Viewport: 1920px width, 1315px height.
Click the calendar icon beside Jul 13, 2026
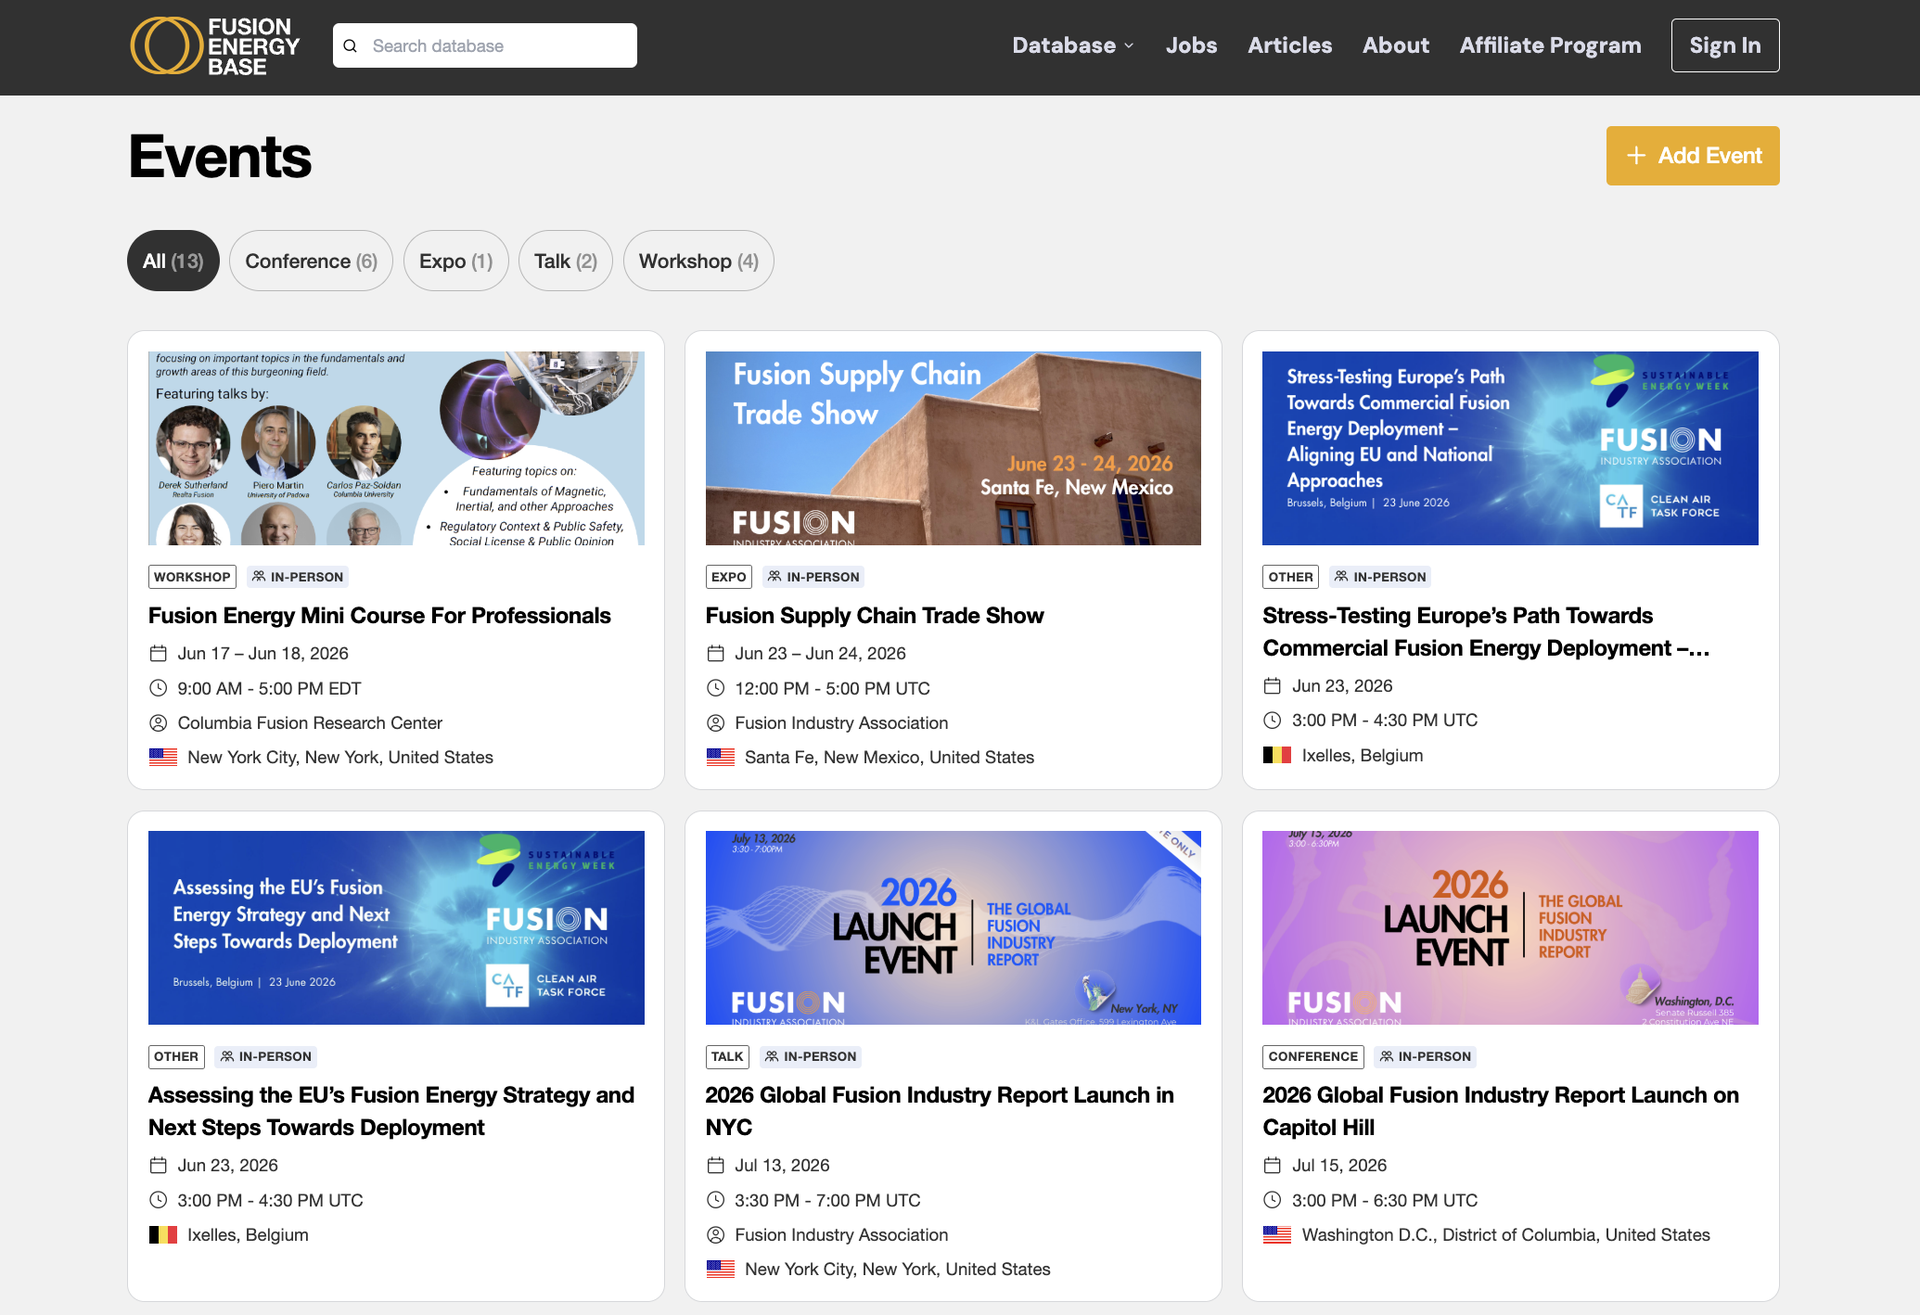click(x=715, y=1165)
